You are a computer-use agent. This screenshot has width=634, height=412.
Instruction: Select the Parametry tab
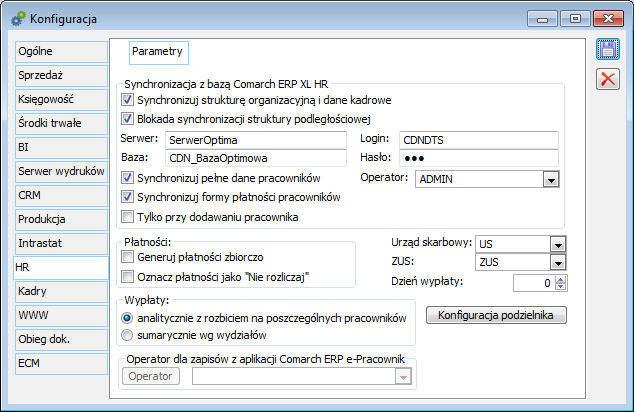point(158,52)
